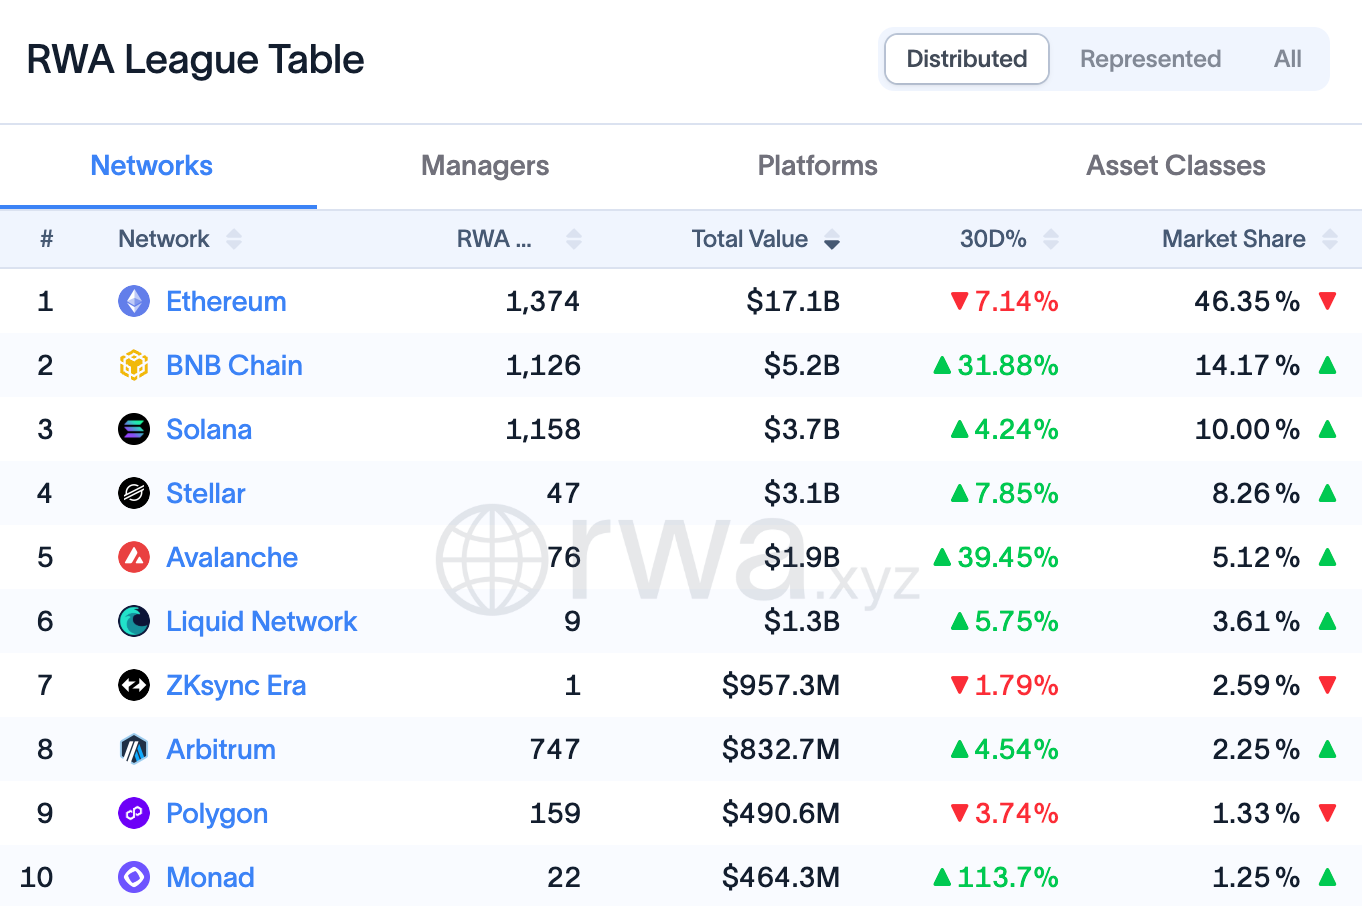Click the BNB Chain logo icon
Image resolution: width=1362 pixels, height=906 pixels.
coord(134,365)
